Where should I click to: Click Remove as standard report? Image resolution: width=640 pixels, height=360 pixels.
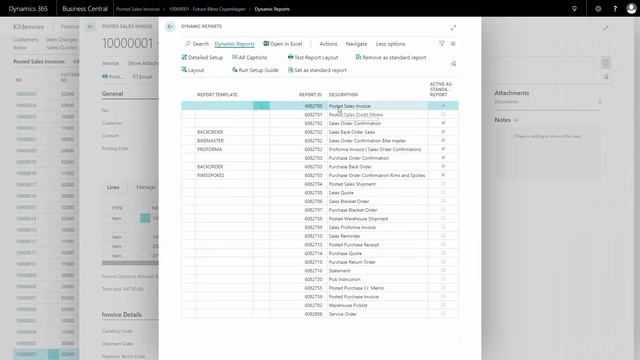click(391, 58)
